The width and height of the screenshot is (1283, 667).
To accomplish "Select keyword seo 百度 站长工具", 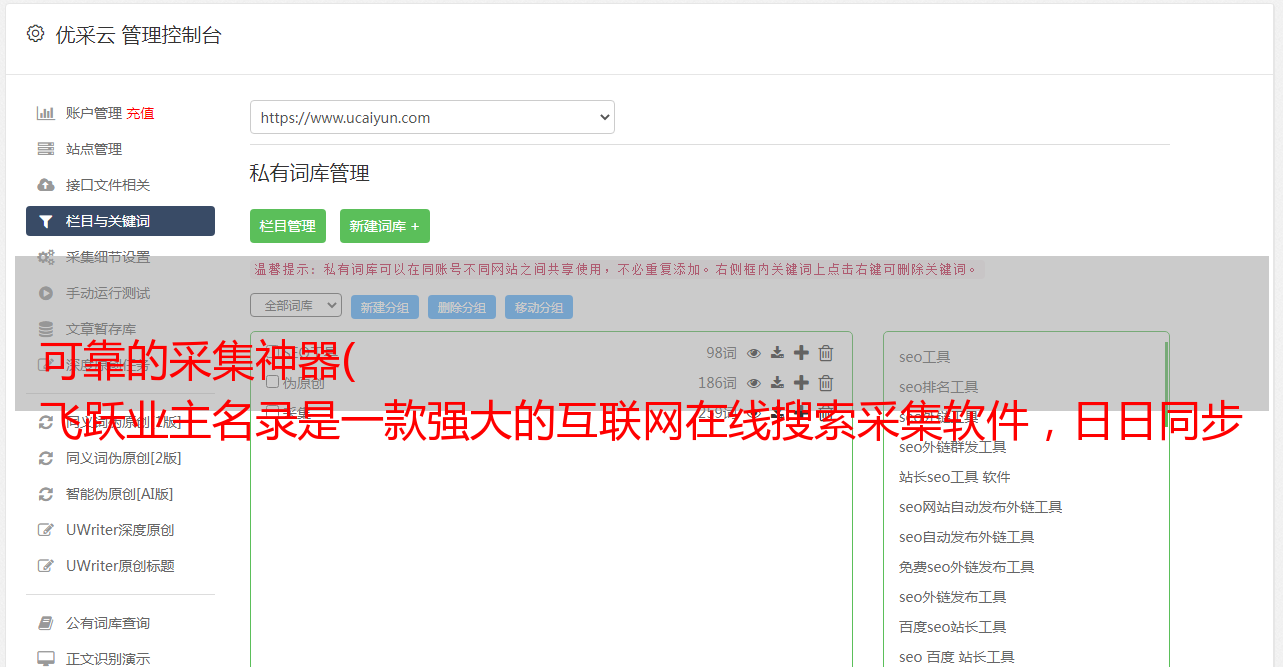I will [957, 657].
